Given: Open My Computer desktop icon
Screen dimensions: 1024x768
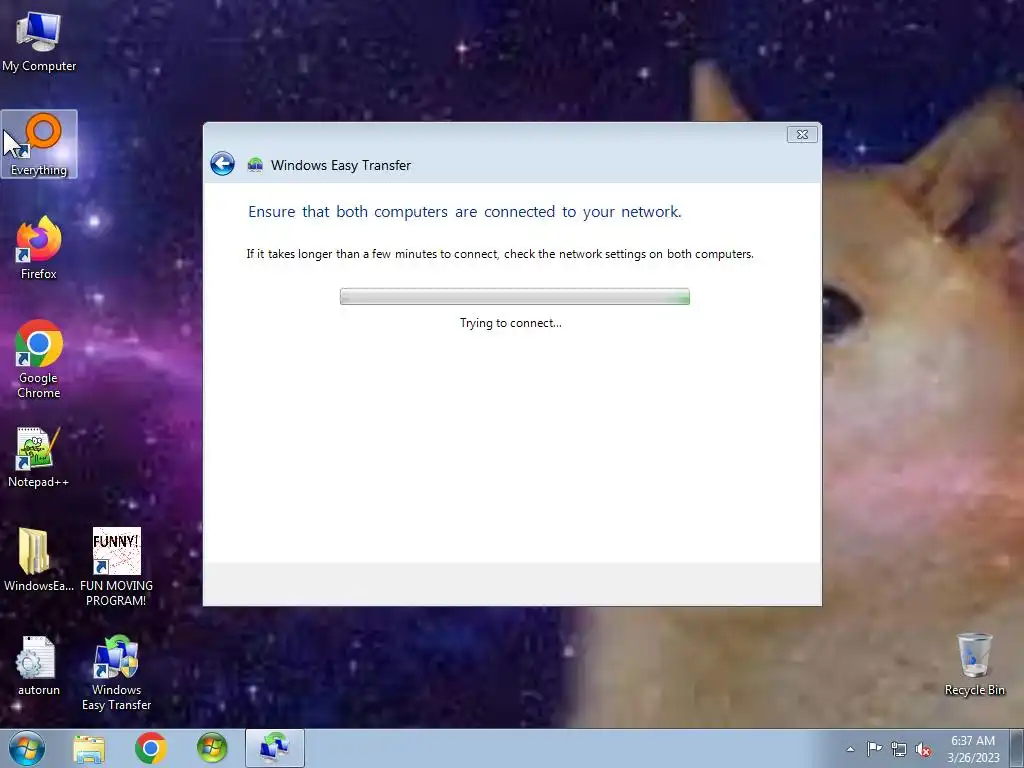Looking at the screenshot, I should click(x=39, y=41).
